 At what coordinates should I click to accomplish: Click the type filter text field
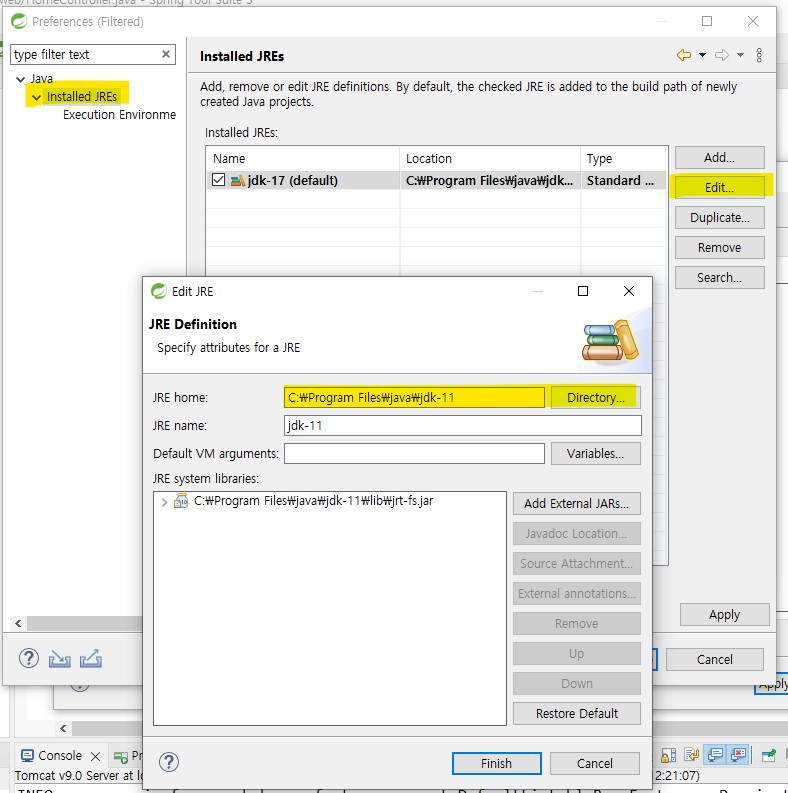[85, 55]
